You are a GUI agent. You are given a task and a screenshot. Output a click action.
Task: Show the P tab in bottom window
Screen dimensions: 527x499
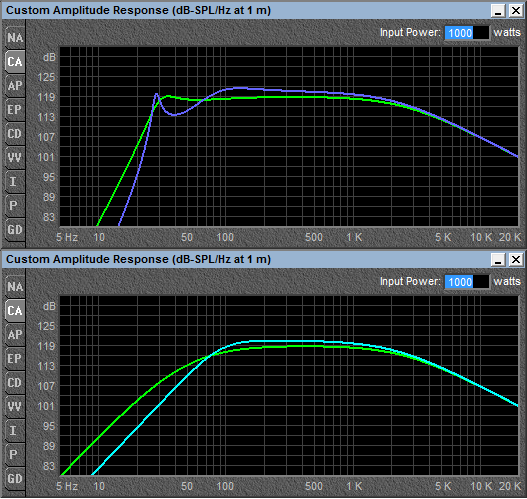[15, 454]
